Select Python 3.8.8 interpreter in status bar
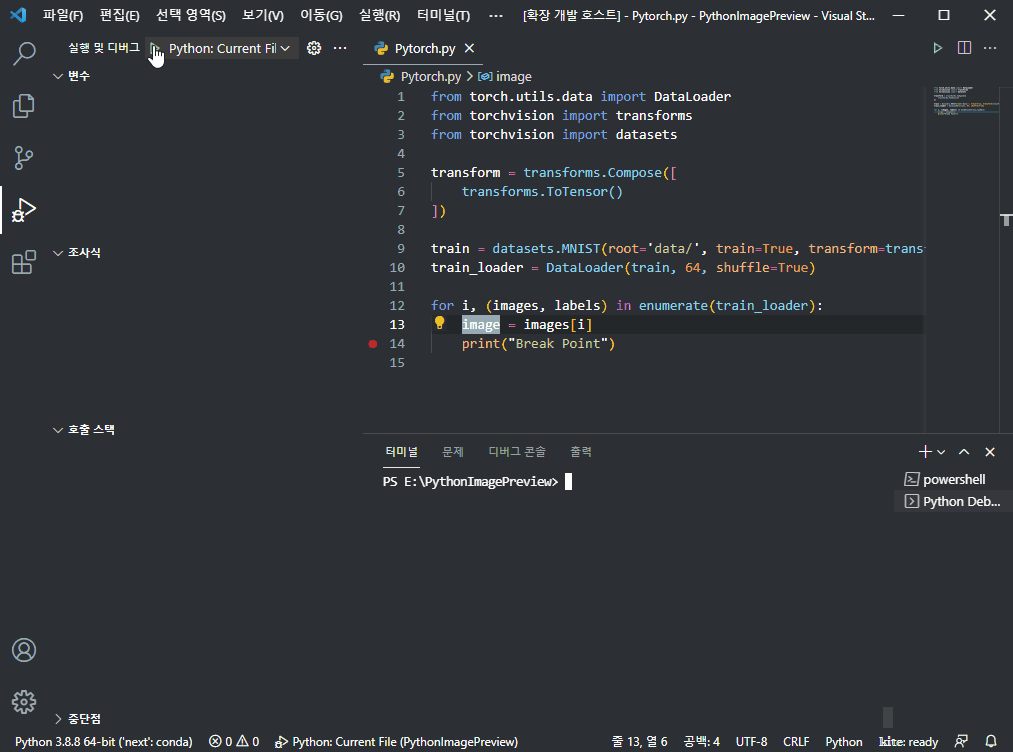 click(103, 742)
